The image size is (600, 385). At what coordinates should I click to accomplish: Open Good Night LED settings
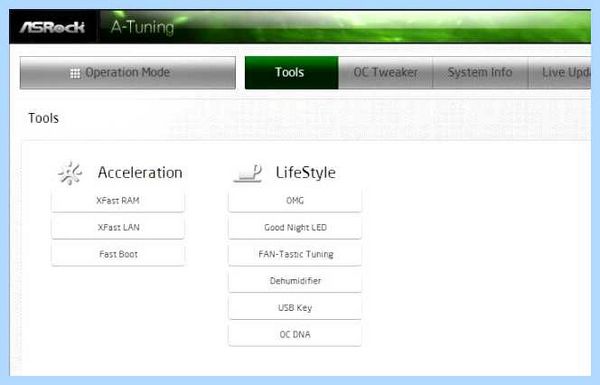tap(295, 228)
